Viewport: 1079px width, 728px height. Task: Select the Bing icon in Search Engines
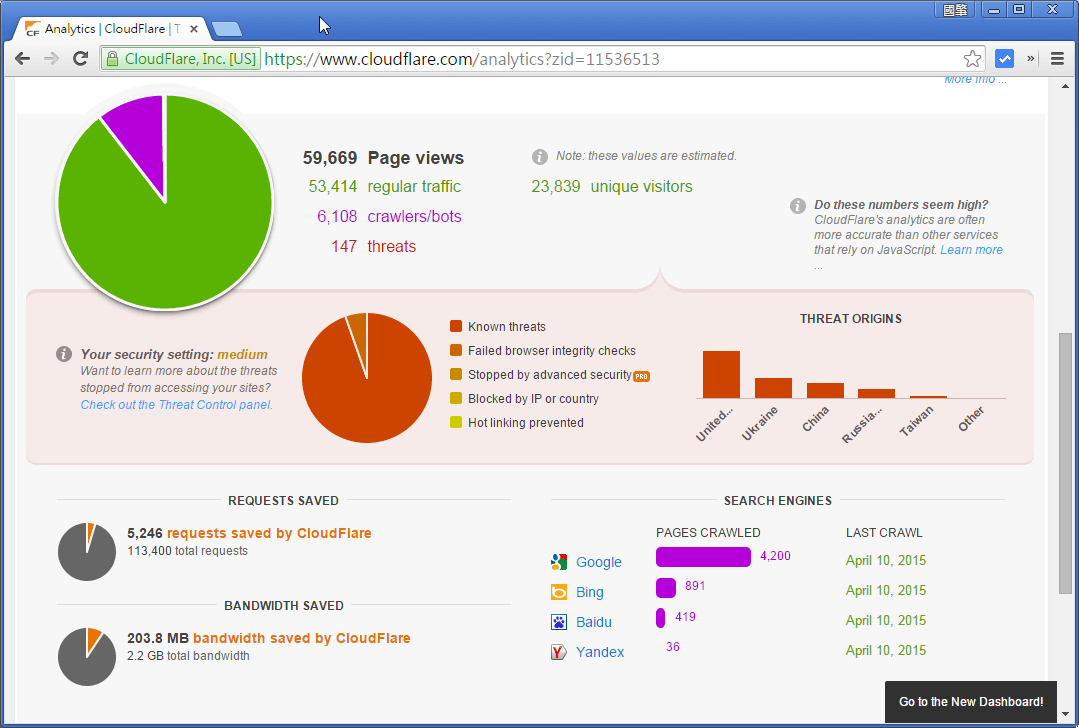click(559, 591)
